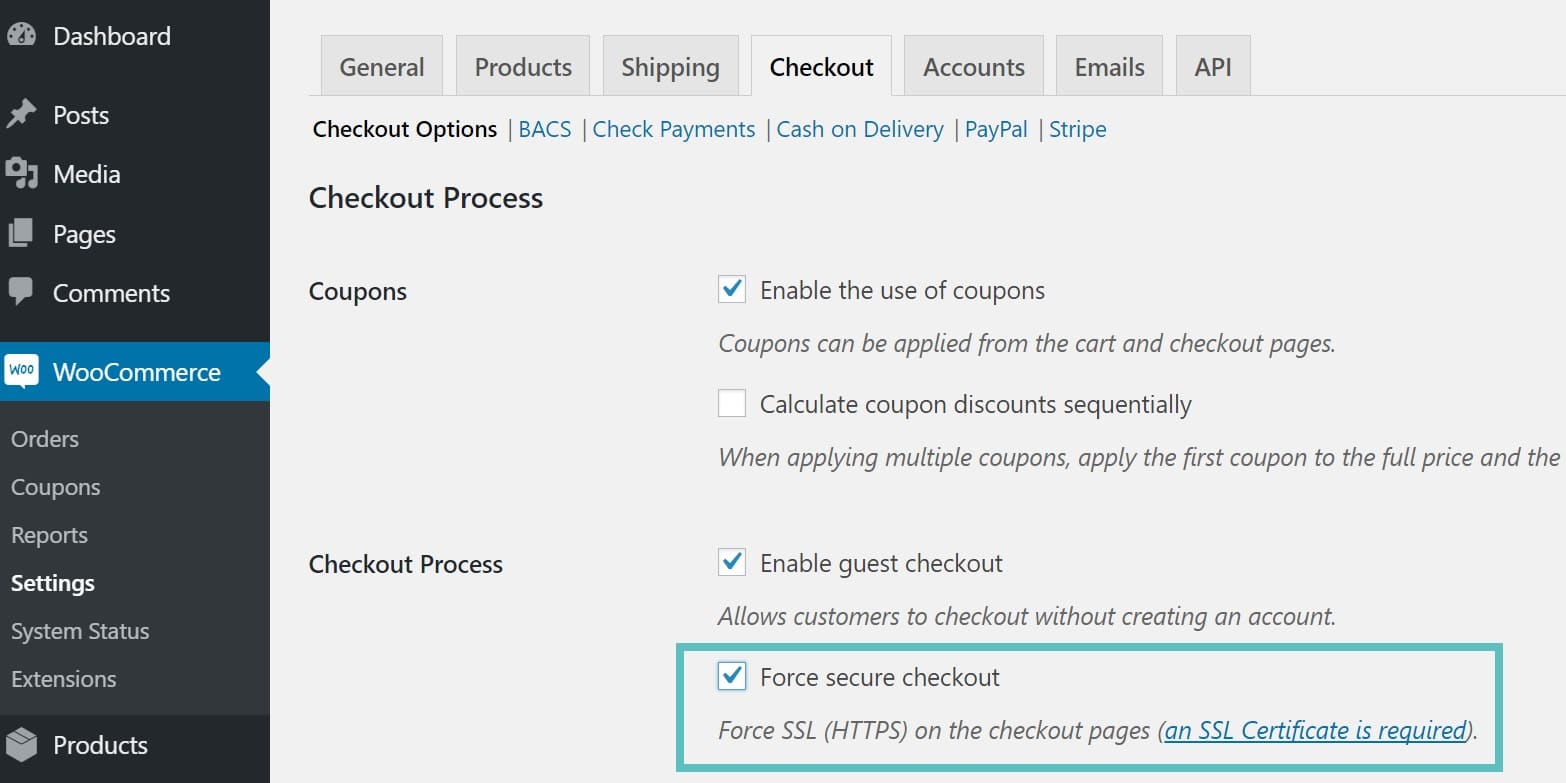The height and width of the screenshot is (783, 1566).
Task: Open the Dashboard using its gauge icon
Action: [22, 35]
